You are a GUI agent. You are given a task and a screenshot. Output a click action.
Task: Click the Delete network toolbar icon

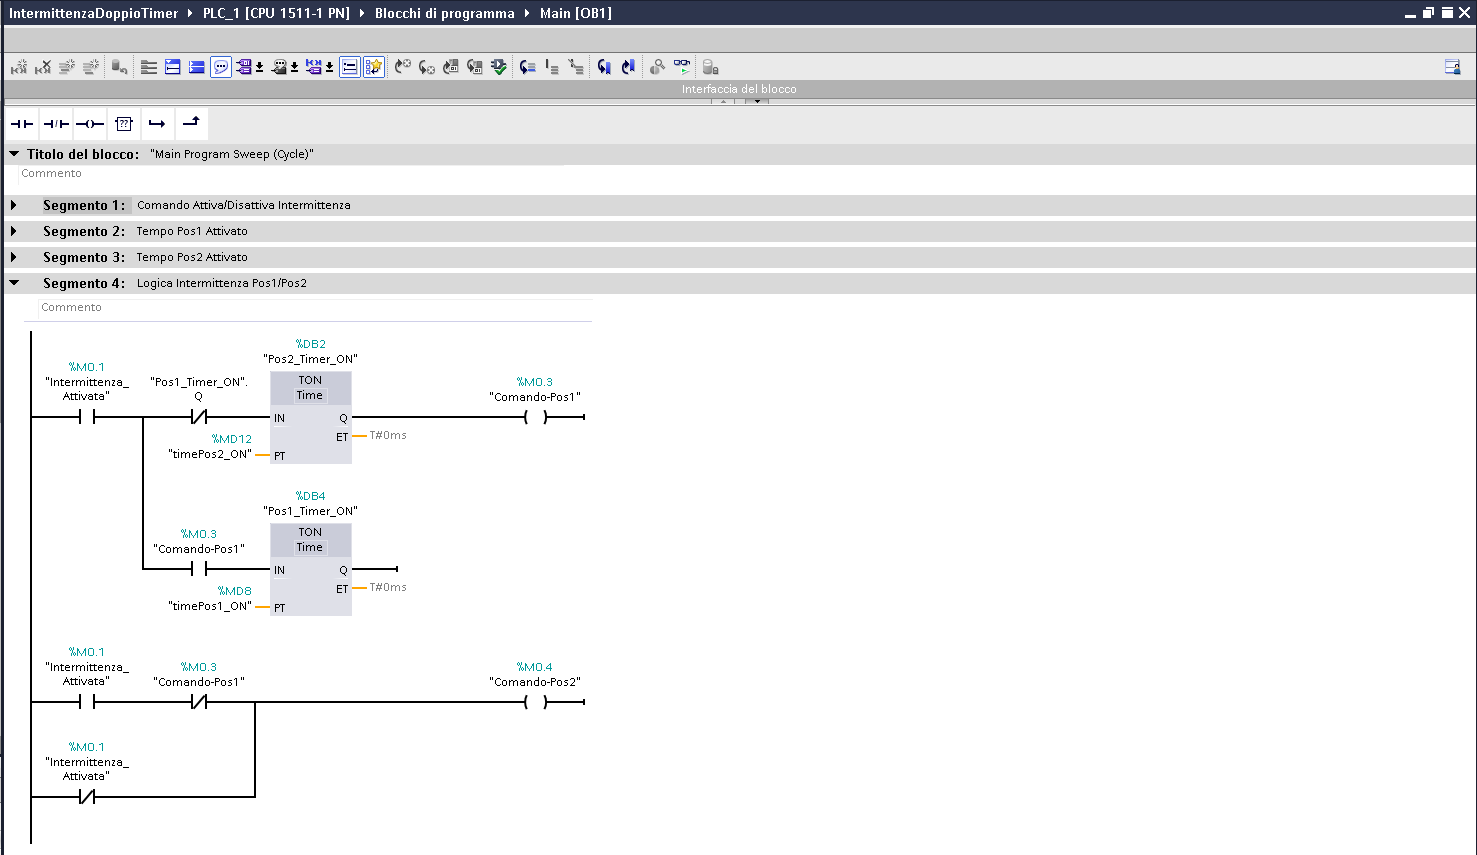43,67
